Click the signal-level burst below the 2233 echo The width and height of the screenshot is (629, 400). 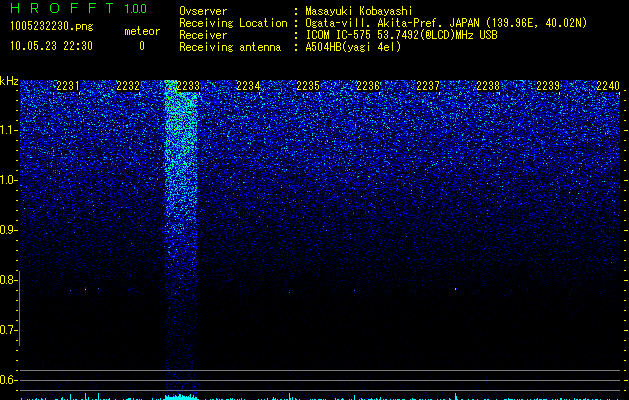click(181, 397)
